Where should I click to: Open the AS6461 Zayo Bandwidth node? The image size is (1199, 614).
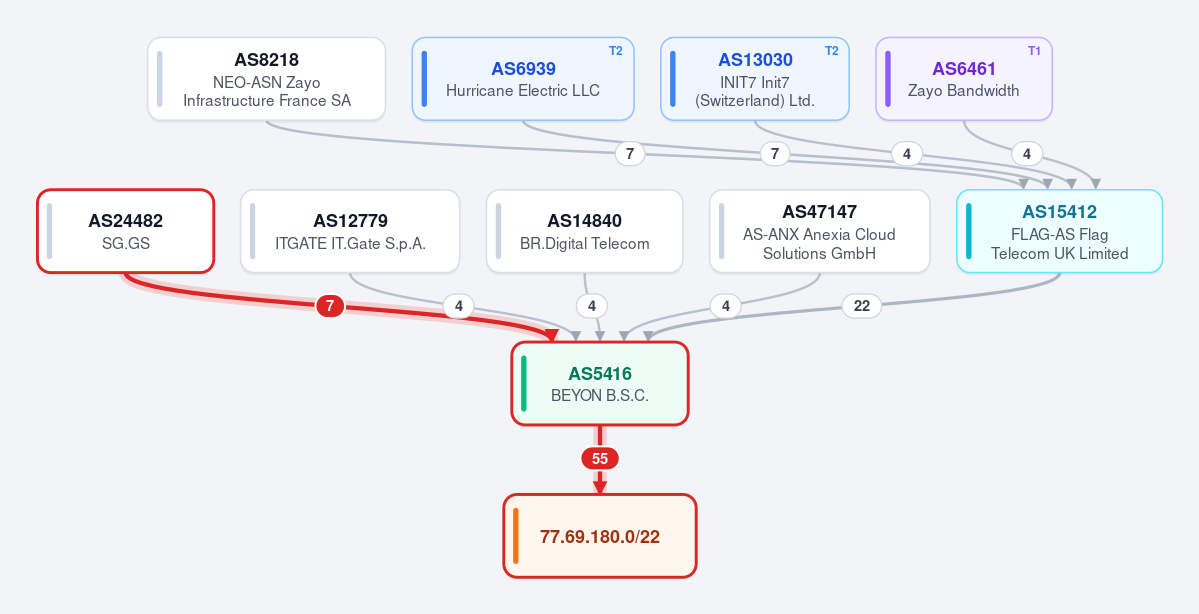pyautogui.click(x=963, y=79)
